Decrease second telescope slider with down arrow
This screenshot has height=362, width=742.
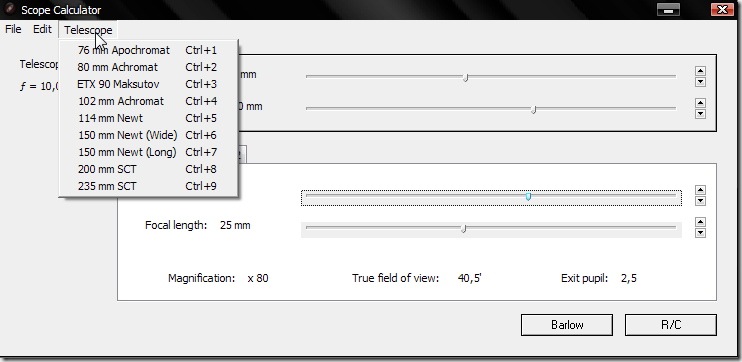[700, 114]
